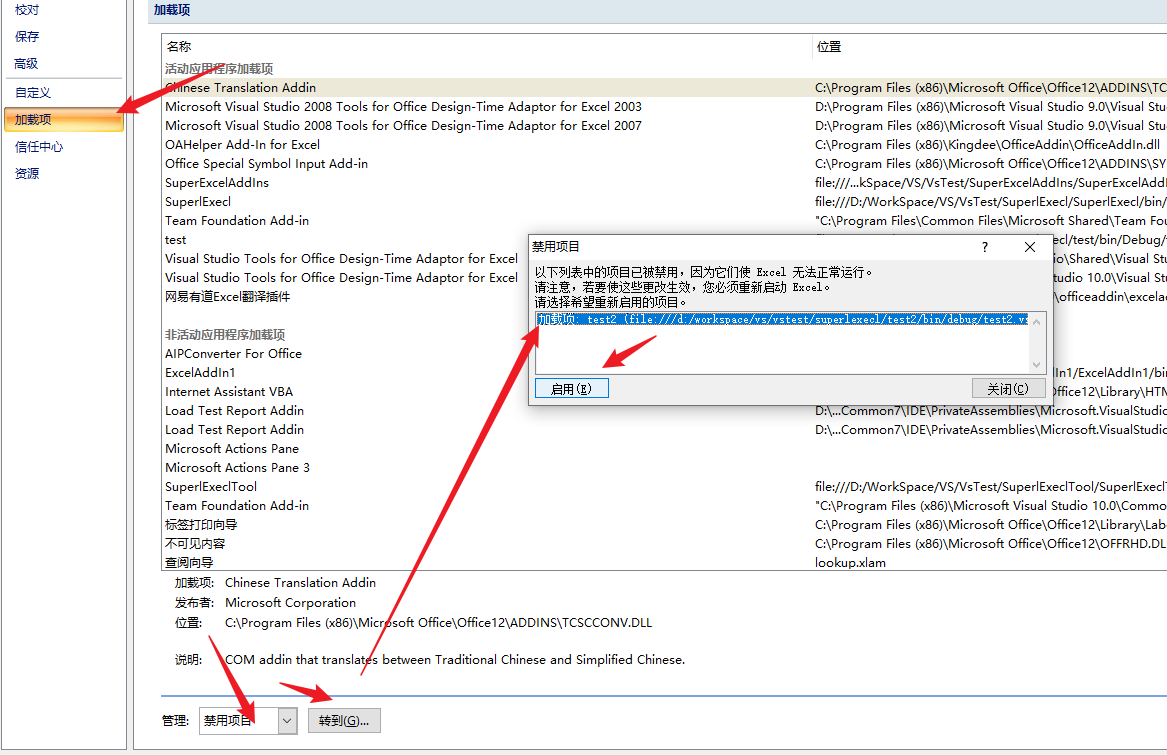Viewport: 1167px width, 755px height.
Task: Click lookup.xlam location cell
Action: coord(850,563)
